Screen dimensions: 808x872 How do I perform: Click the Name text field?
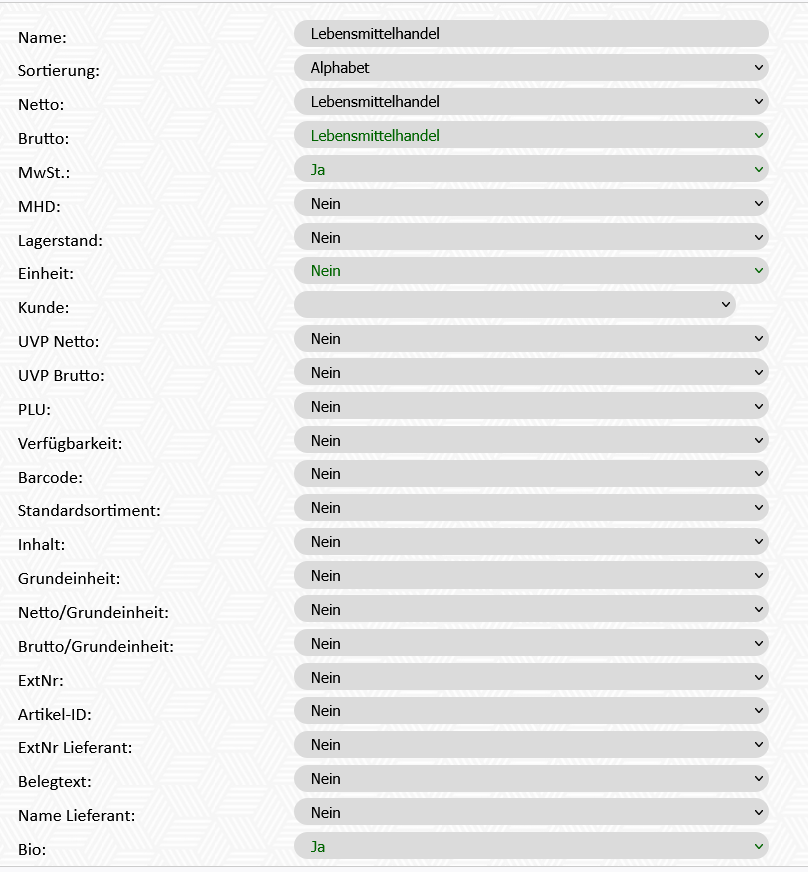pos(530,34)
